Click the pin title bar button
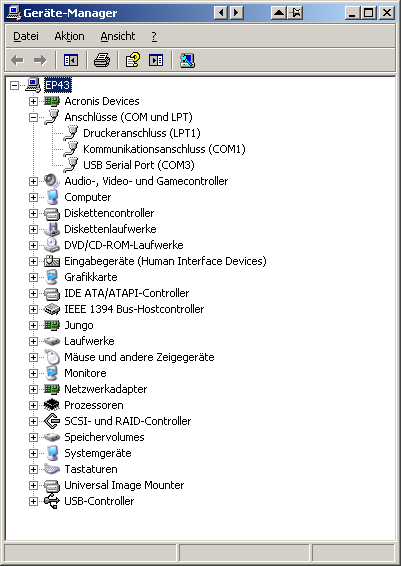This screenshot has height=566, width=401. 296,13
